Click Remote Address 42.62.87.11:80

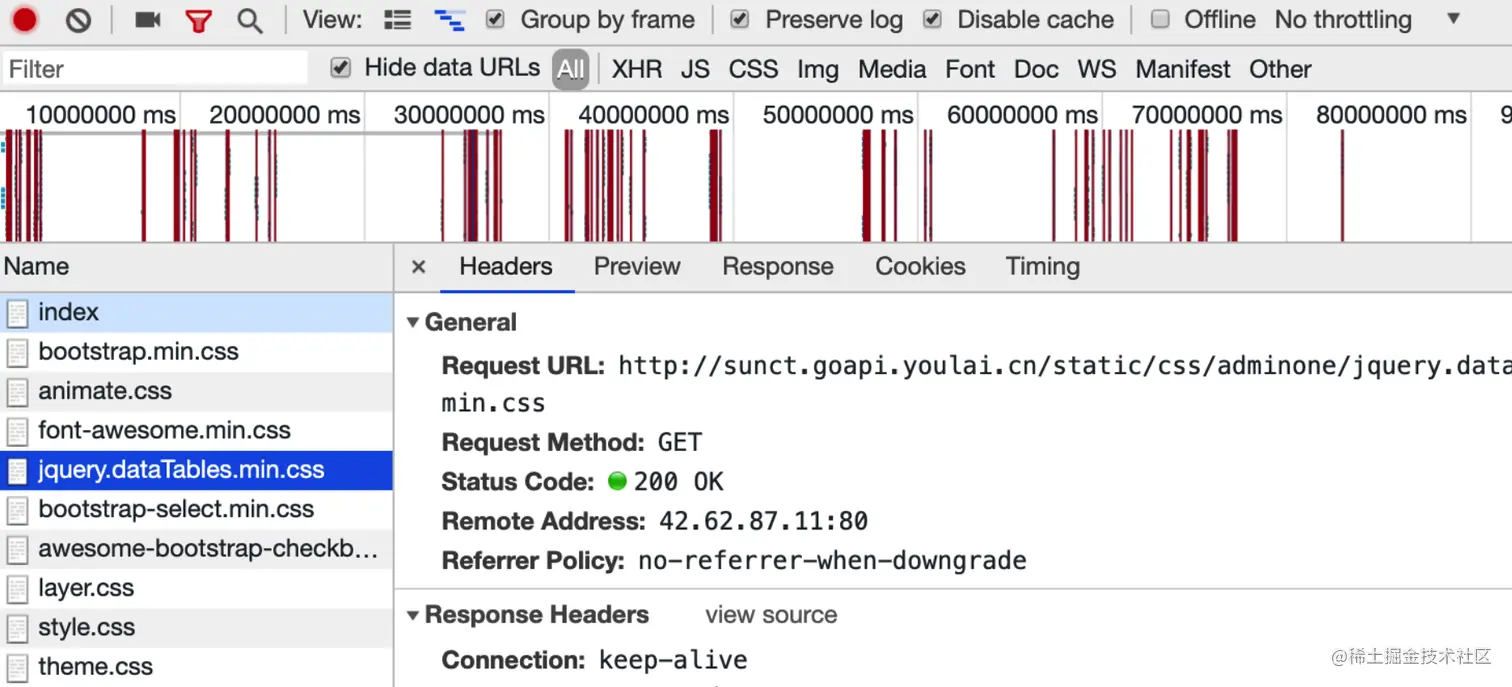click(763, 522)
